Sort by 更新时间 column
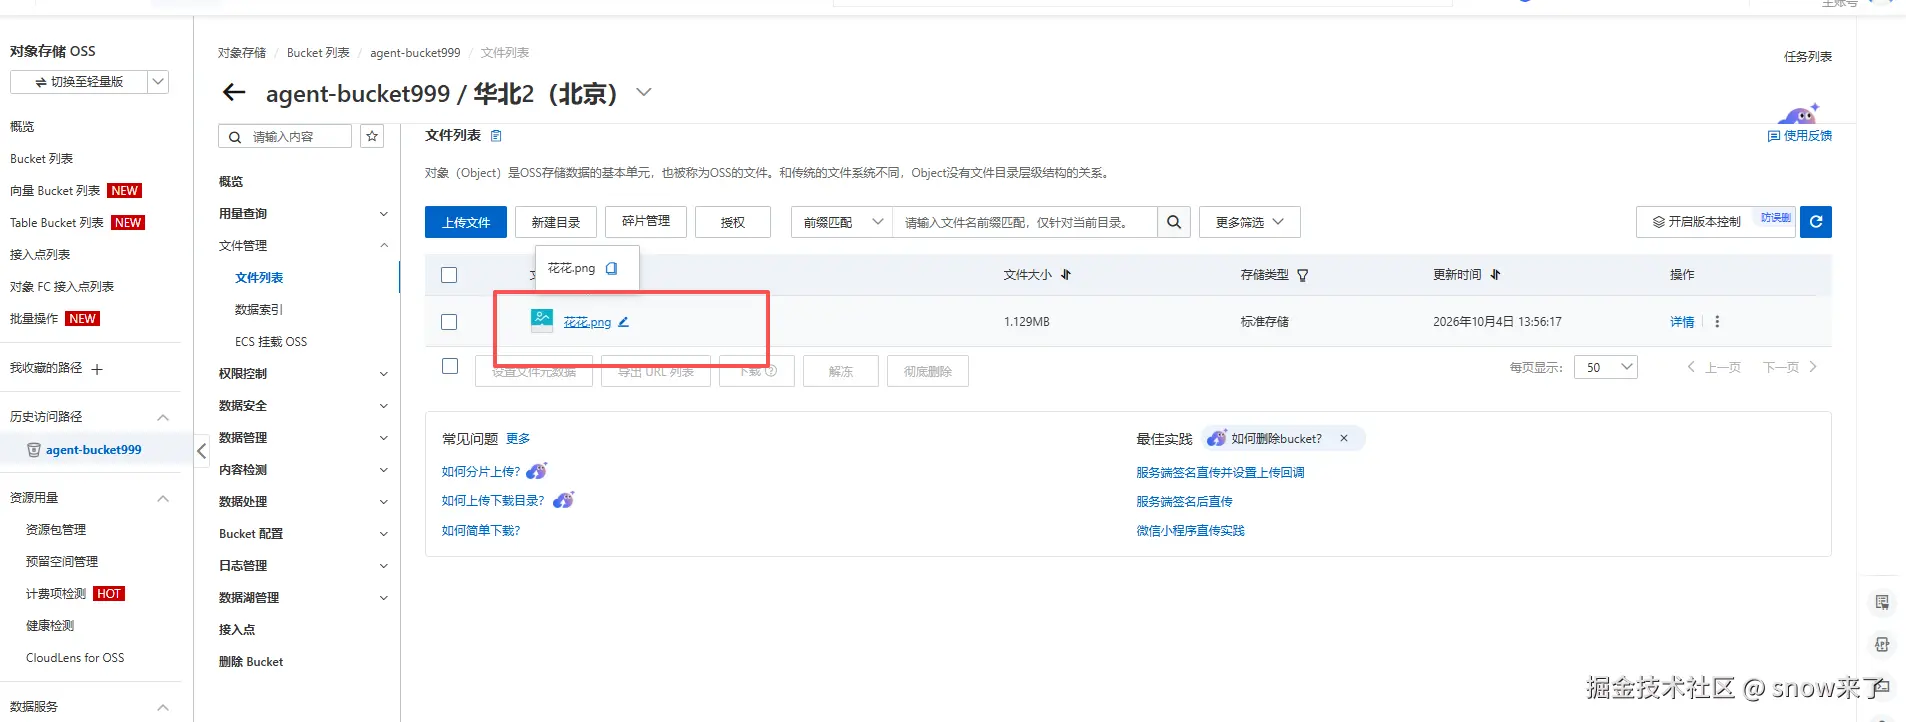The image size is (1906, 722). click(1495, 275)
